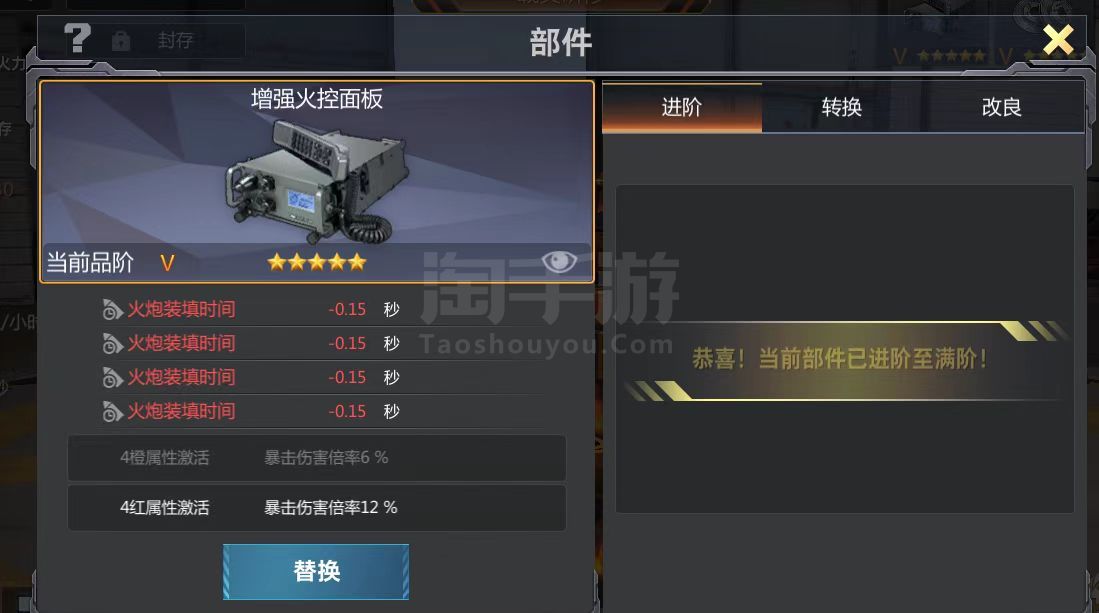
Task: Open the 改良 tab
Action: click(1002, 107)
